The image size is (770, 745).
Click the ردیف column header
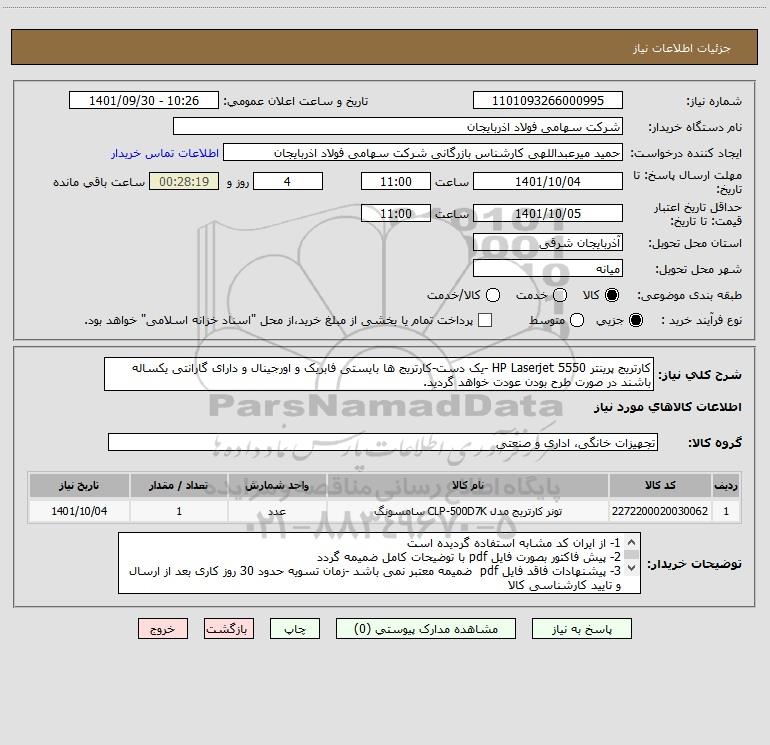[x=726, y=486]
